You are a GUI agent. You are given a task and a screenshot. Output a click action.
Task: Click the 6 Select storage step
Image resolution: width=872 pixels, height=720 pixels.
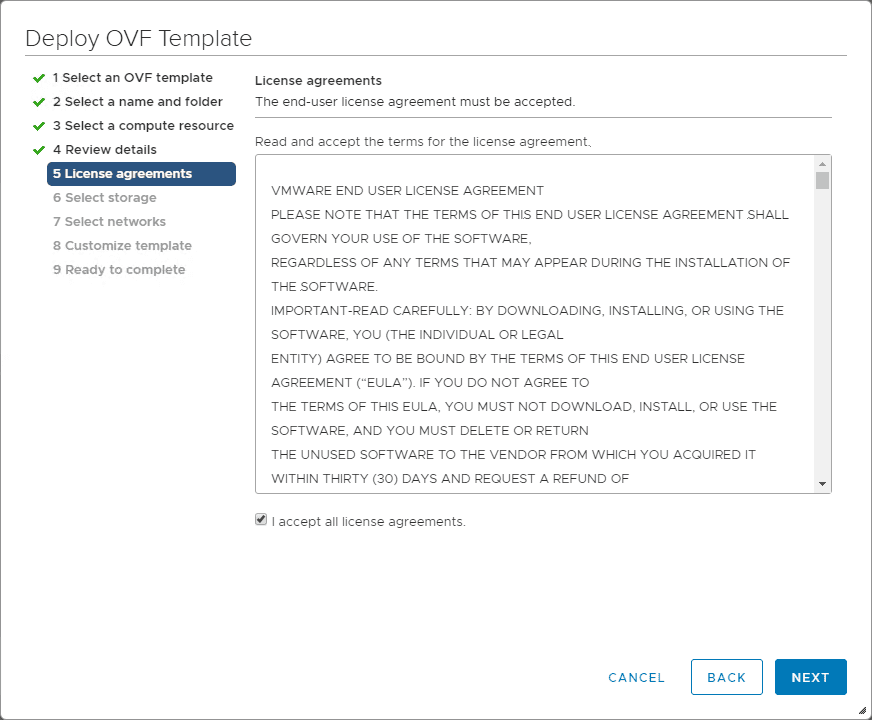(x=104, y=198)
